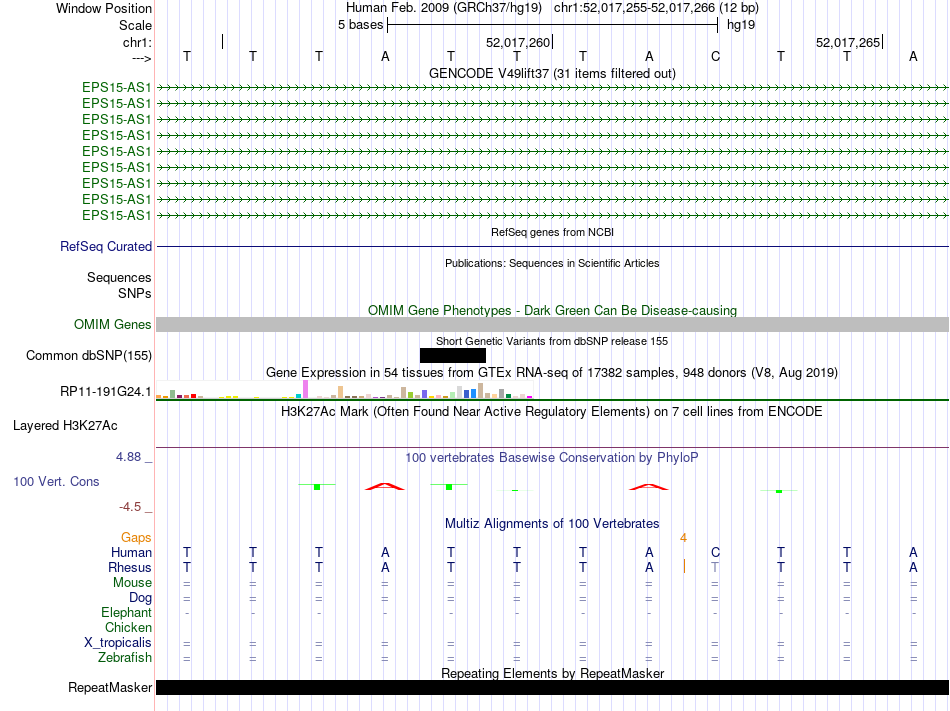Screen dimensions: 950x711
Task: Select the X_tropicalis alignment row label
Action: [118, 643]
